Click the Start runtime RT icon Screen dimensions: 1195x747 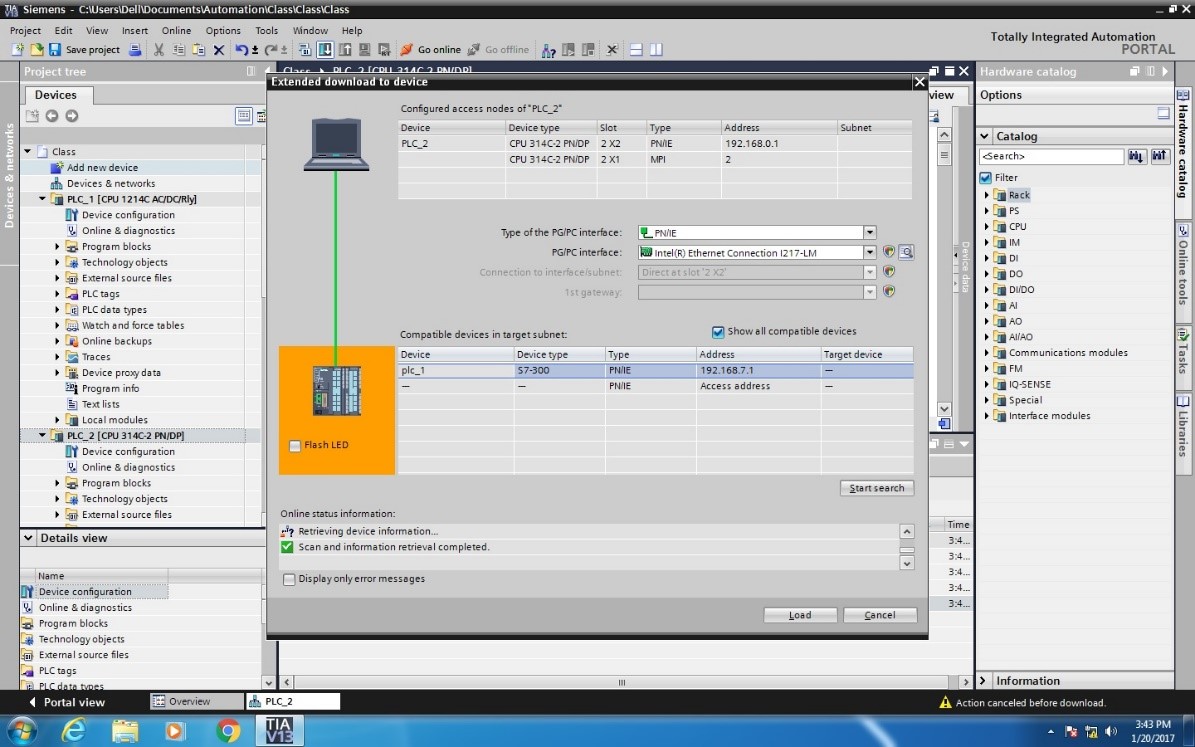coord(384,50)
